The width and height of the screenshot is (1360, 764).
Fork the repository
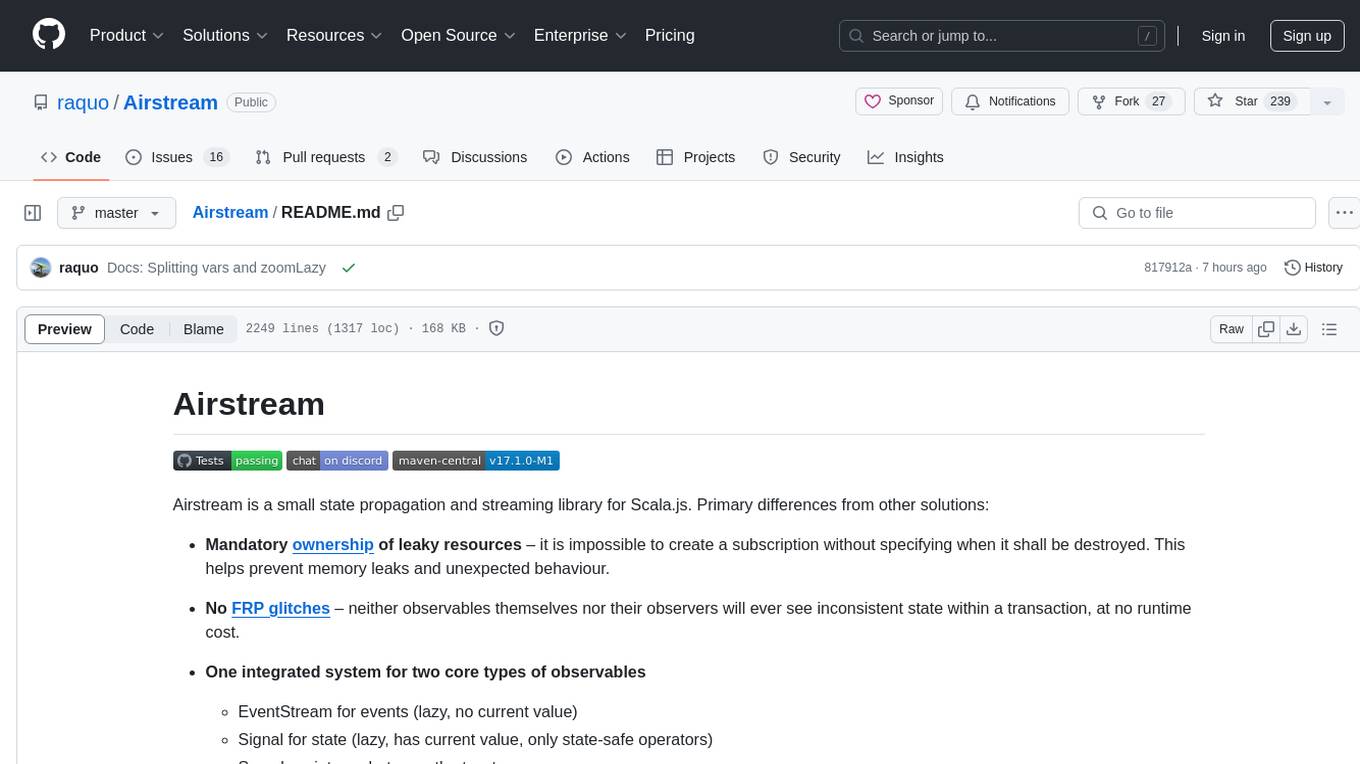point(1131,101)
